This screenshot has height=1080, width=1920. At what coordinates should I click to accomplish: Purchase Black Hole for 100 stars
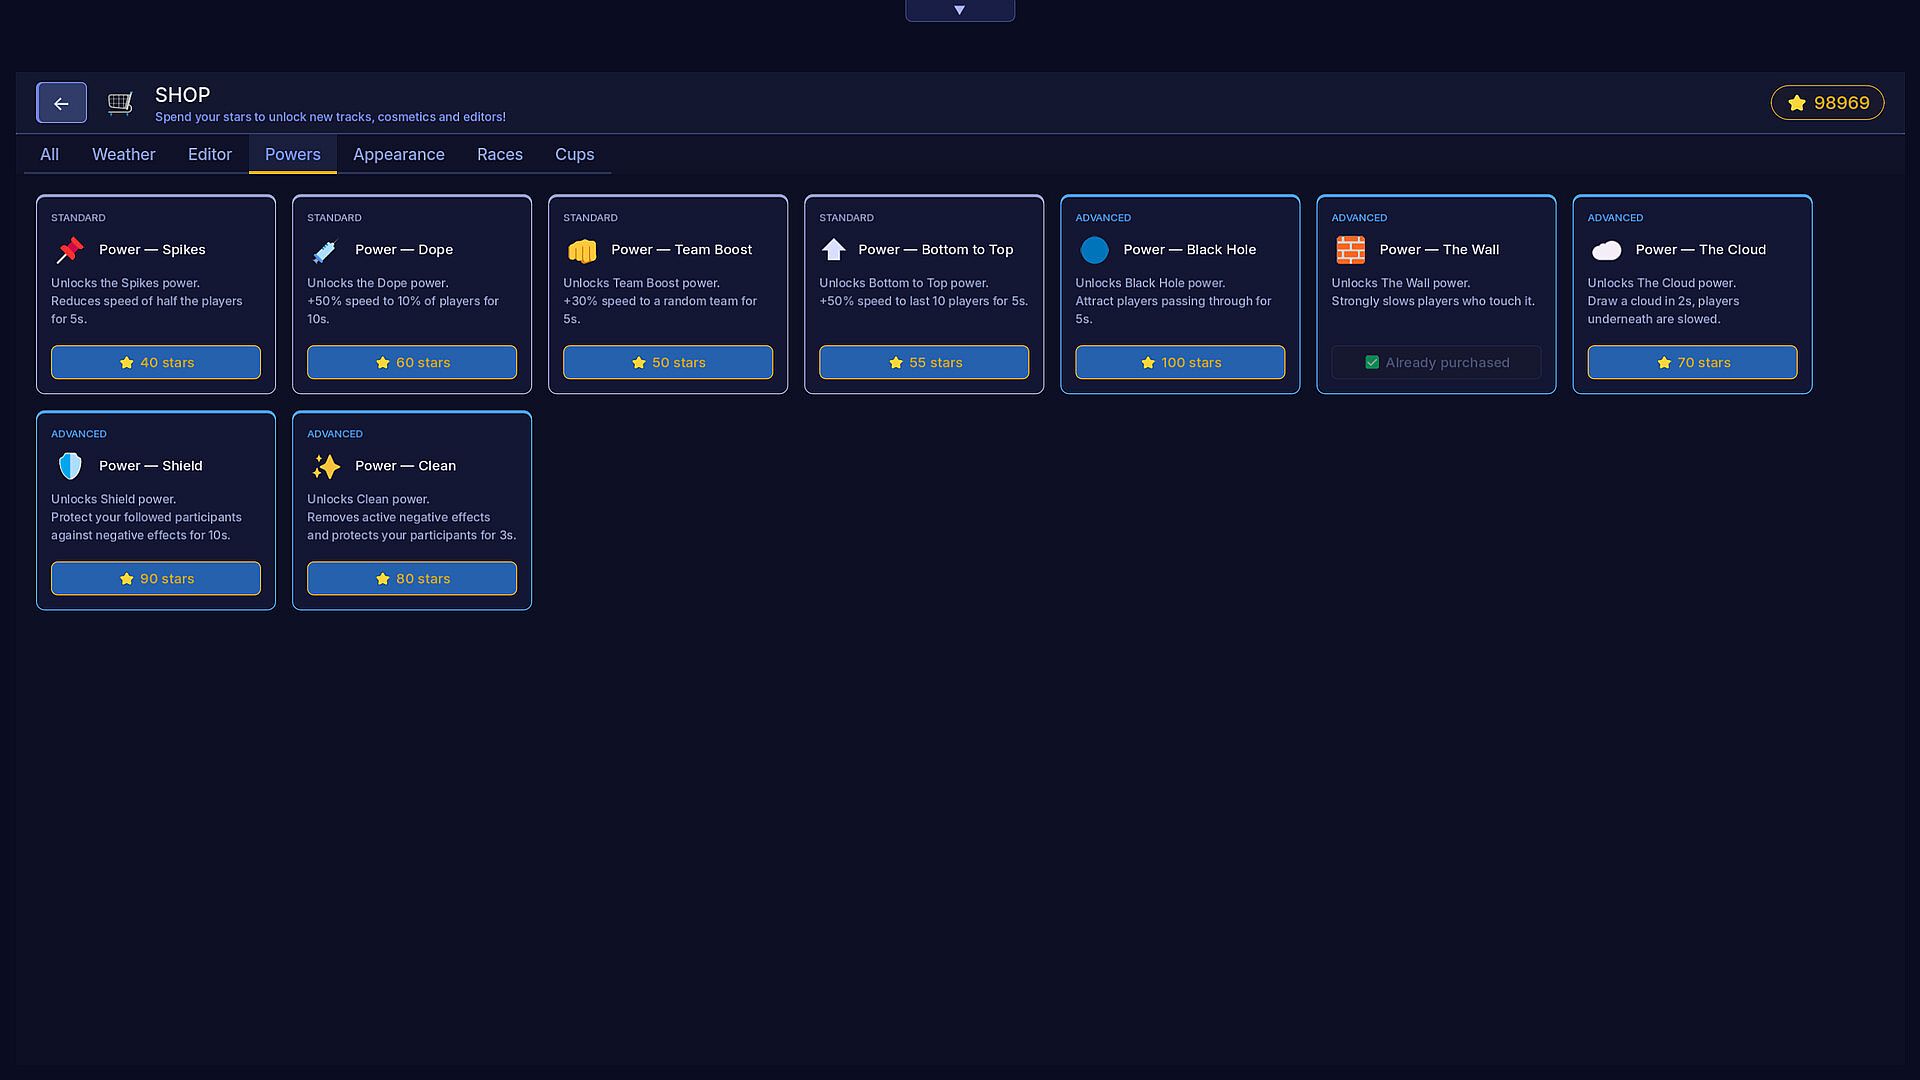(x=1180, y=362)
